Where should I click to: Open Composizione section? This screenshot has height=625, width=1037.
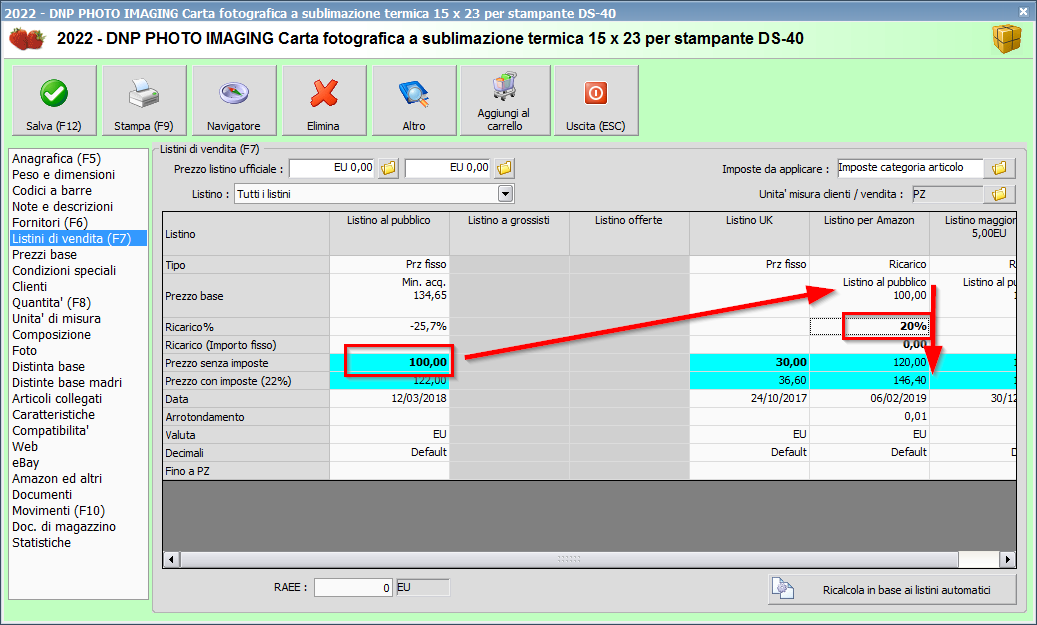pos(51,335)
